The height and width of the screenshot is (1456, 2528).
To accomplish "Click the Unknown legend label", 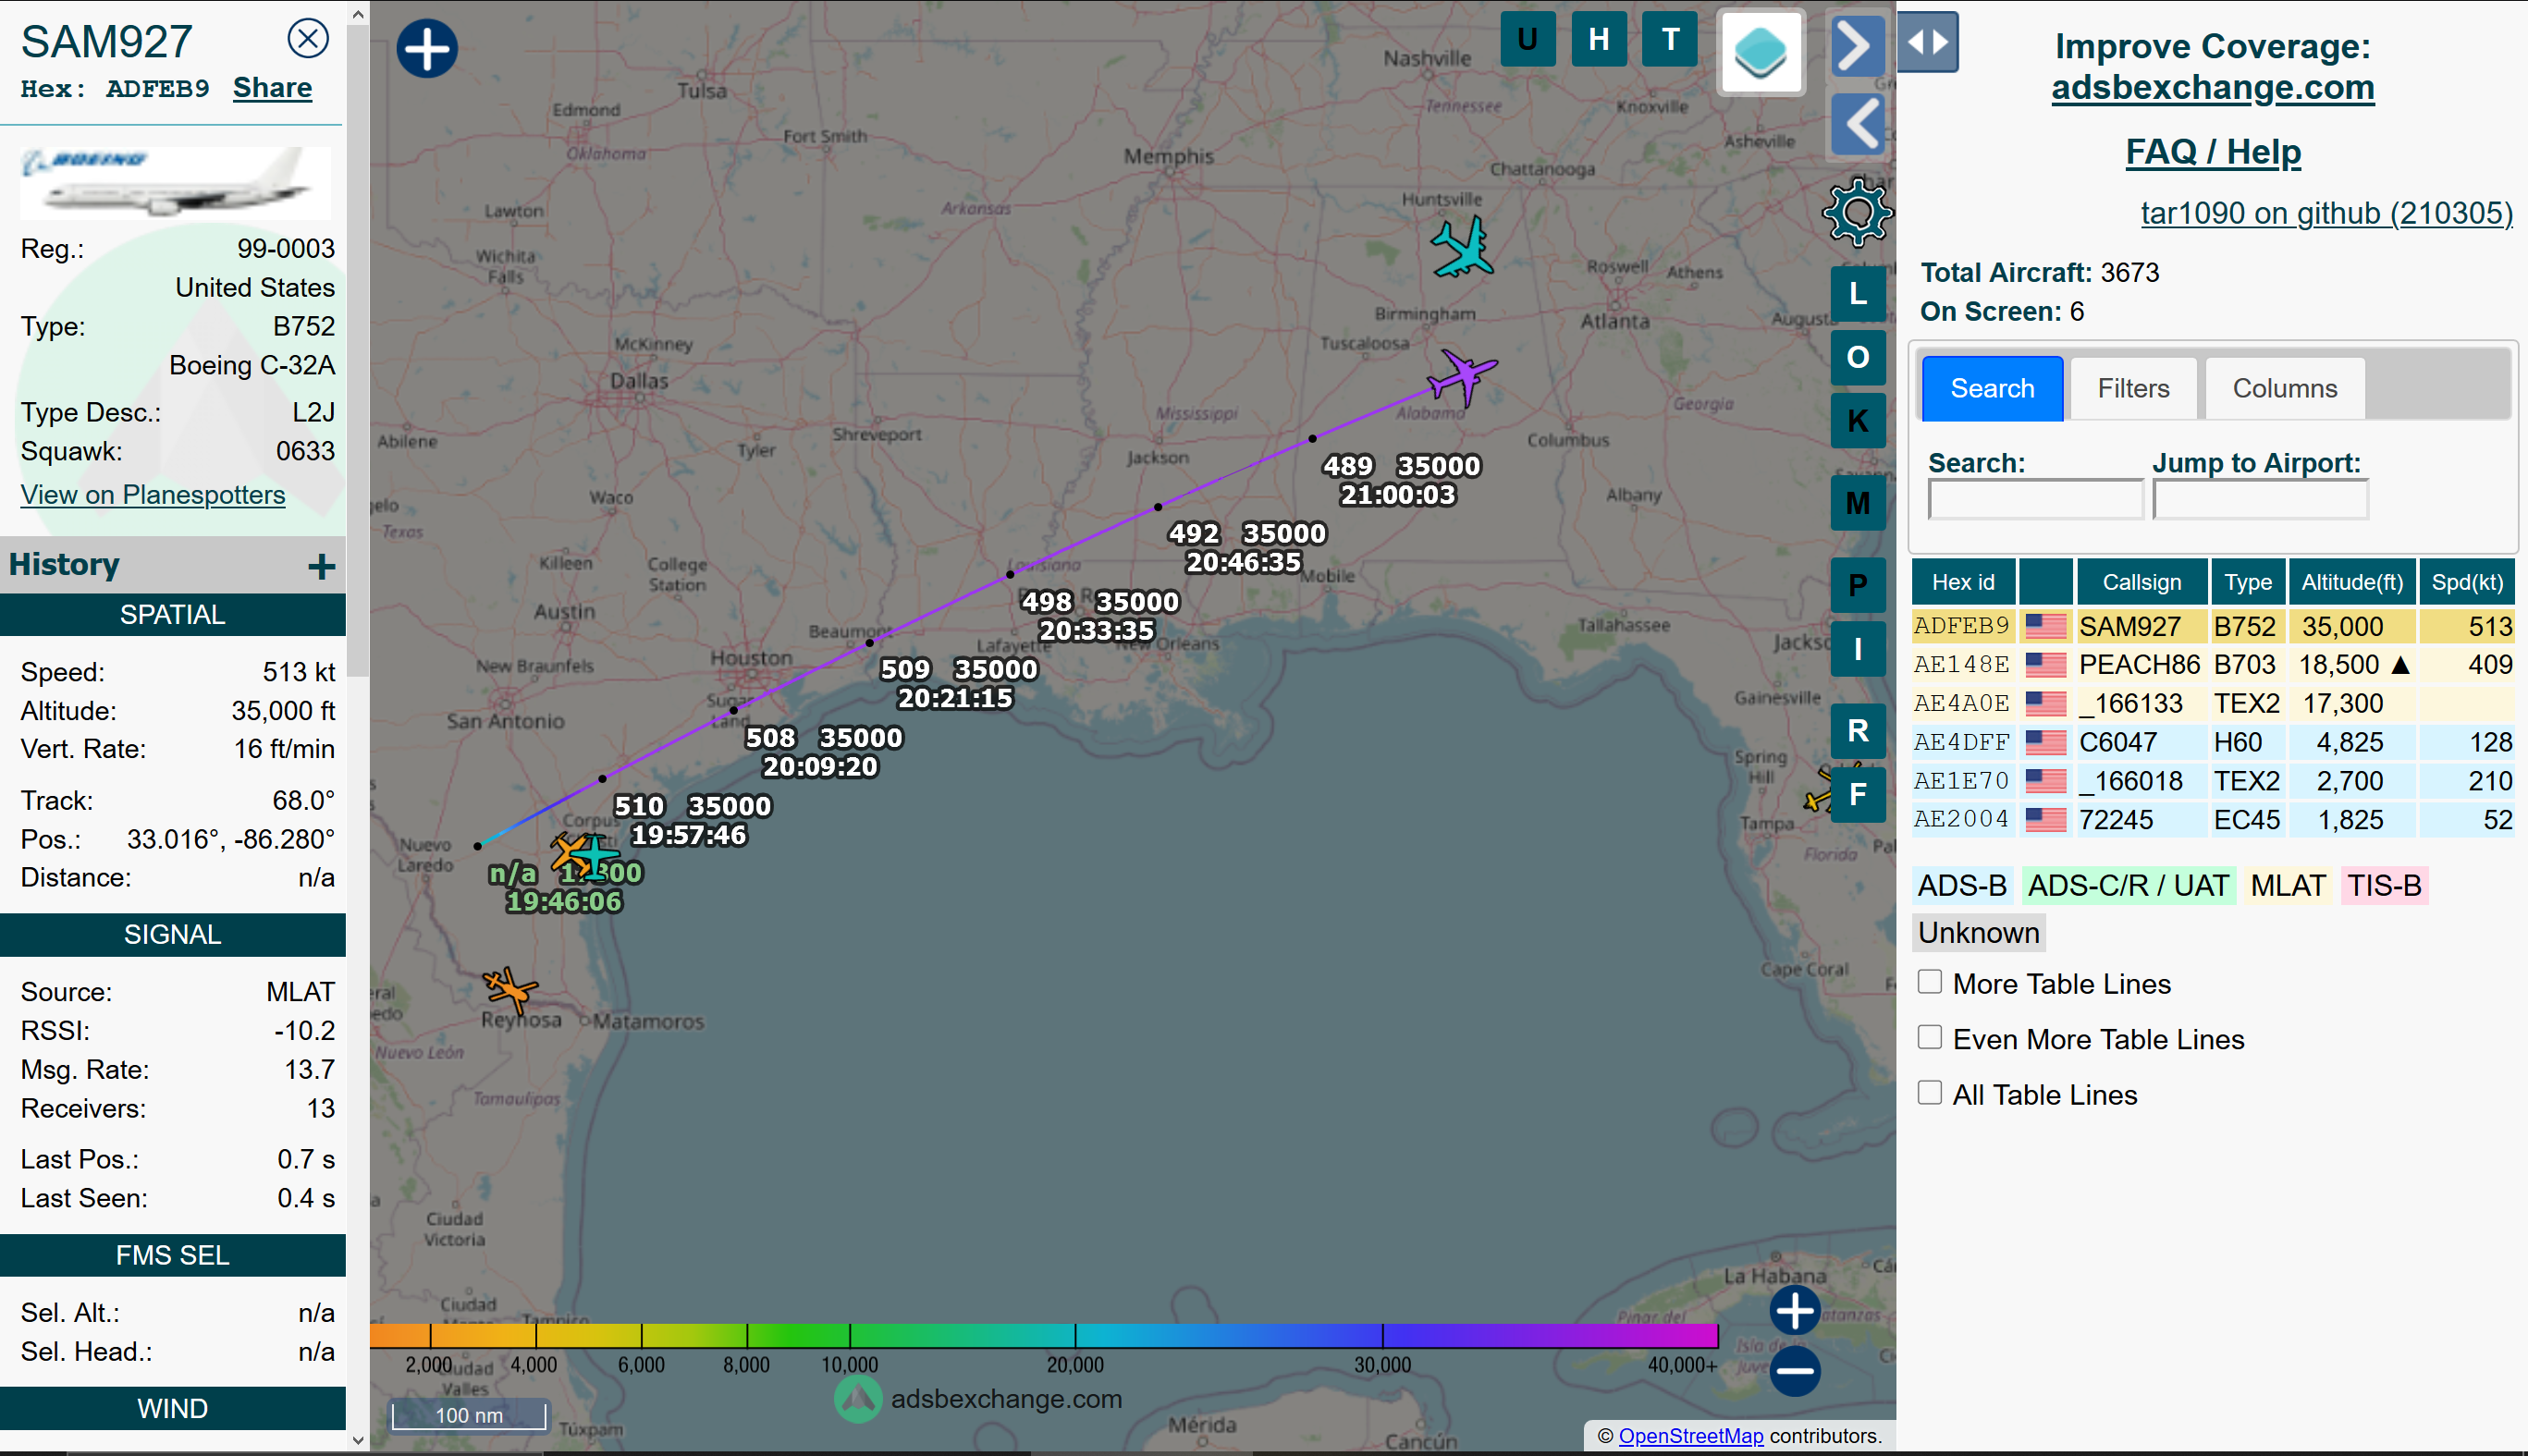I will 1978,932.
